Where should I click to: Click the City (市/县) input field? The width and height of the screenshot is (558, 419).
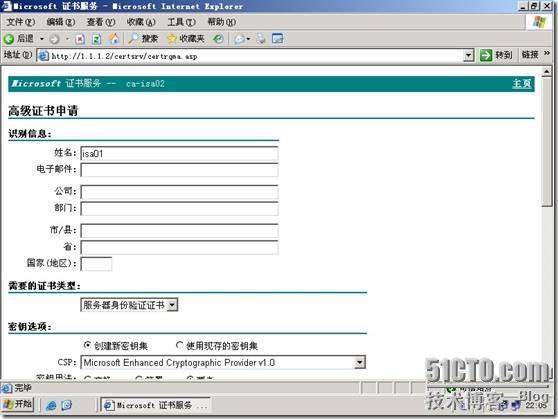pos(179,231)
